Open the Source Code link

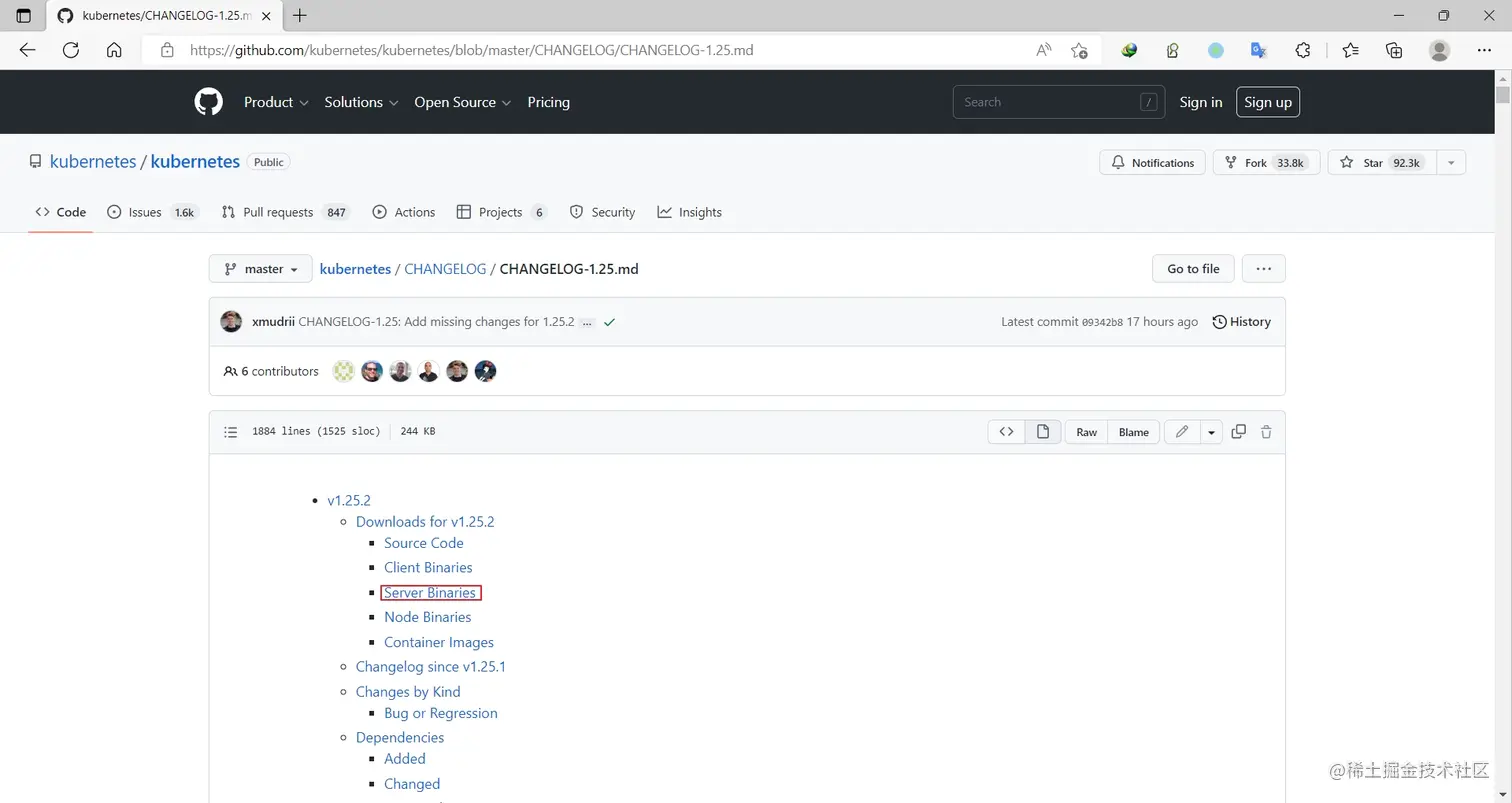point(424,543)
